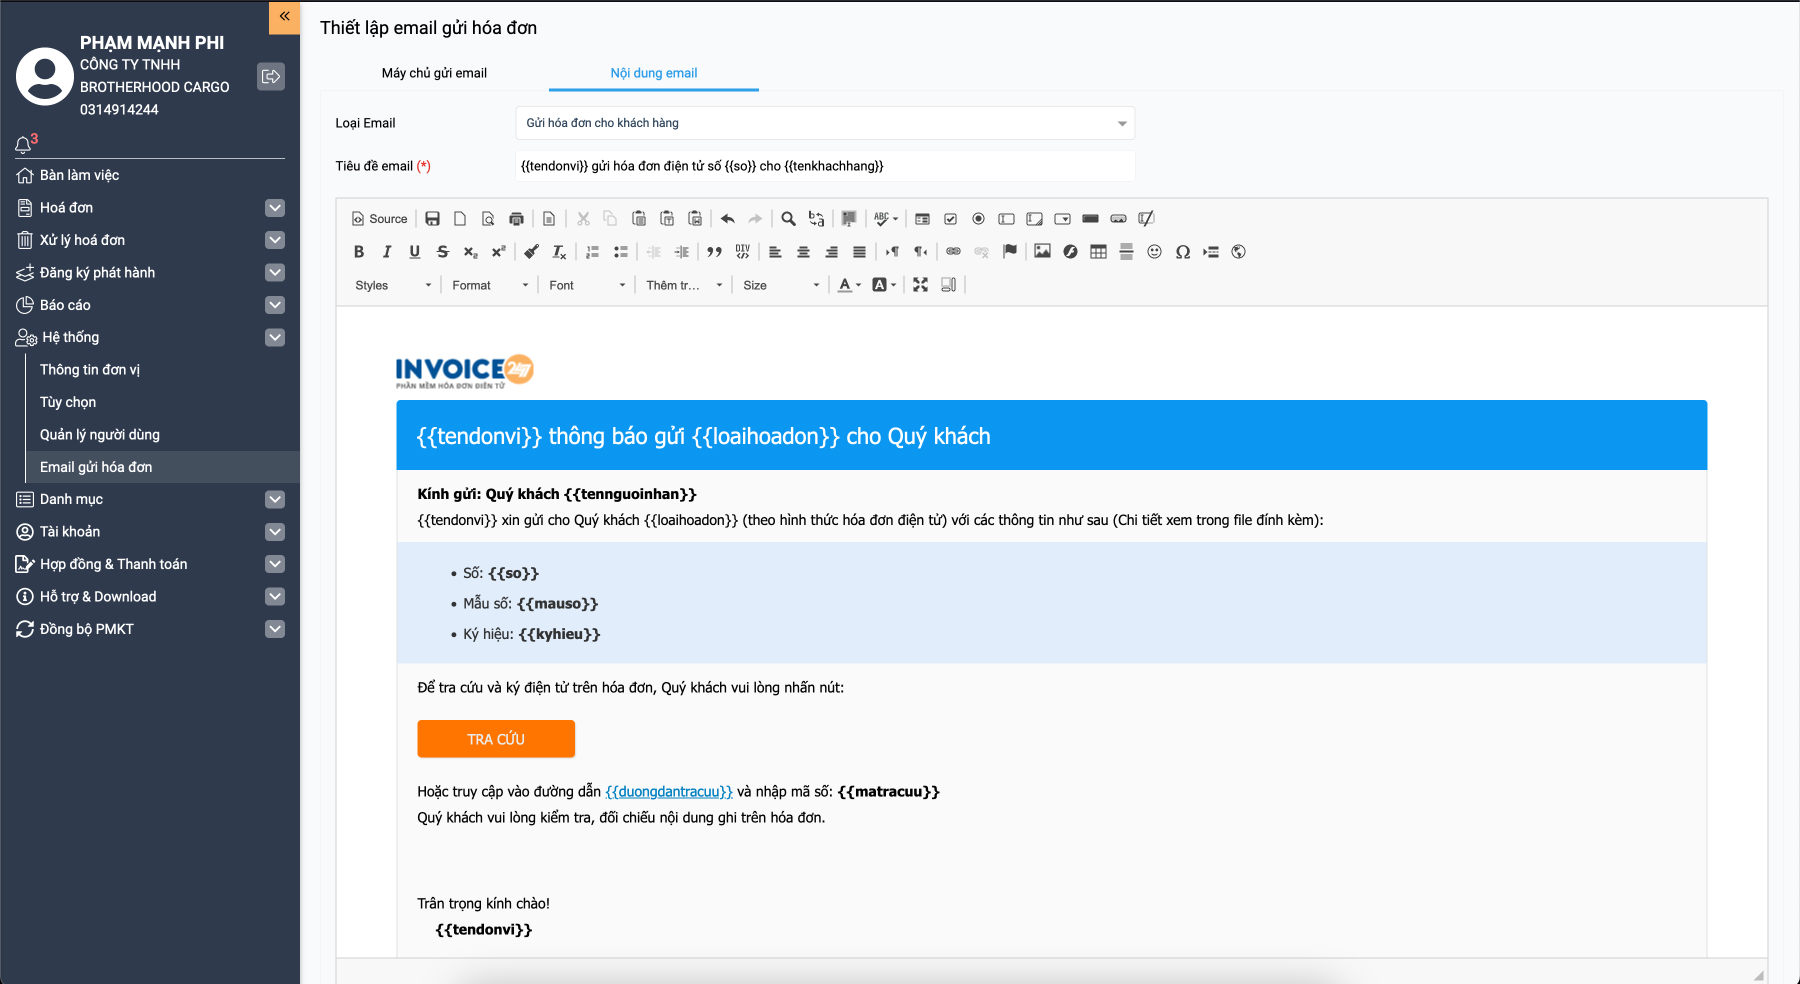Viewport: 1800px width, 984px height.
Task: Toggle Superscript formatting
Action: (x=498, y=252)
